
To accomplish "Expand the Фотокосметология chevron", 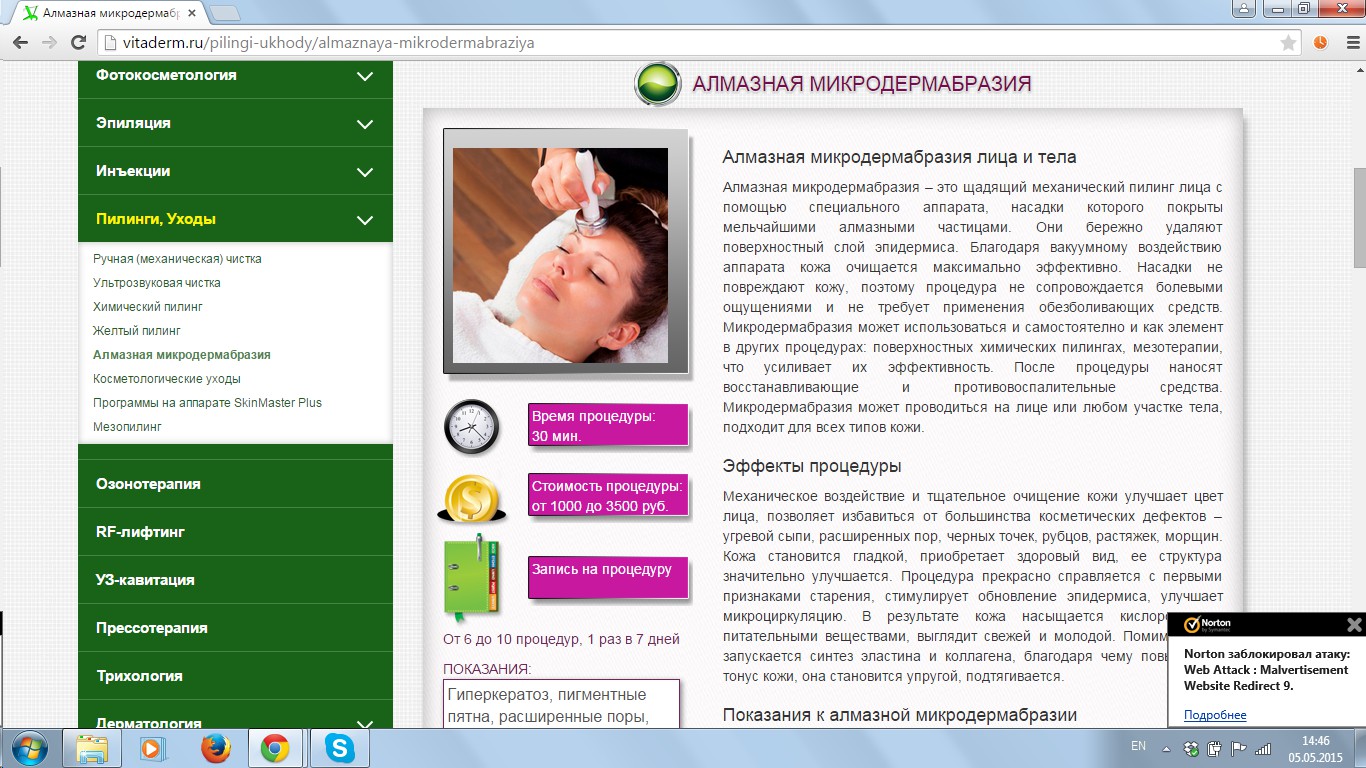I will pos(365,76).
